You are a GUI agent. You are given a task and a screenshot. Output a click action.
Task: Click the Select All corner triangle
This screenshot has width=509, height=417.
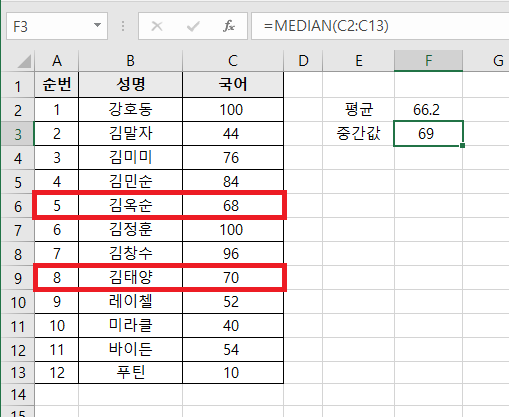click(x=24, y=61)
